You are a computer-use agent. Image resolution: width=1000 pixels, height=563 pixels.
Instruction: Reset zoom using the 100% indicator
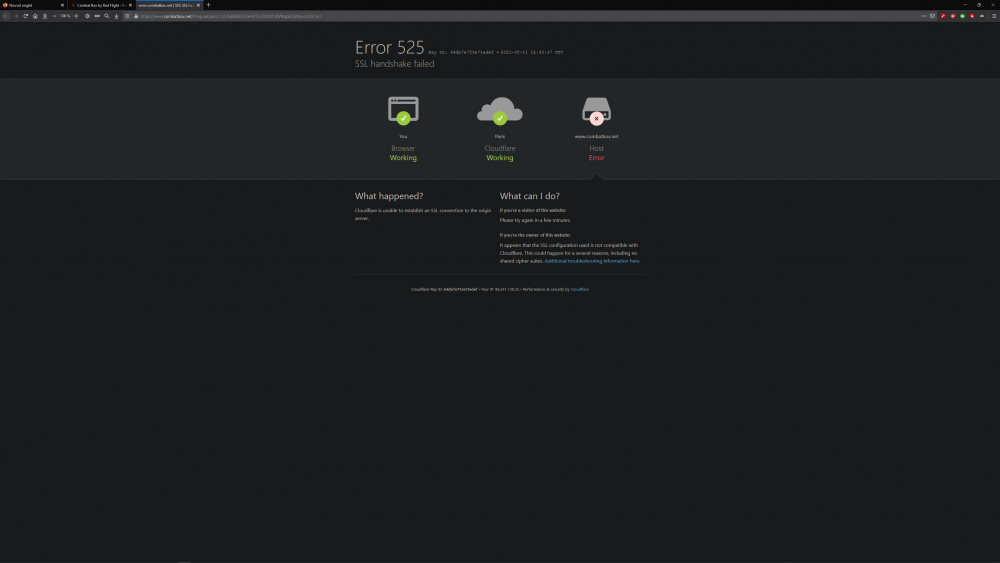(65, 16)
